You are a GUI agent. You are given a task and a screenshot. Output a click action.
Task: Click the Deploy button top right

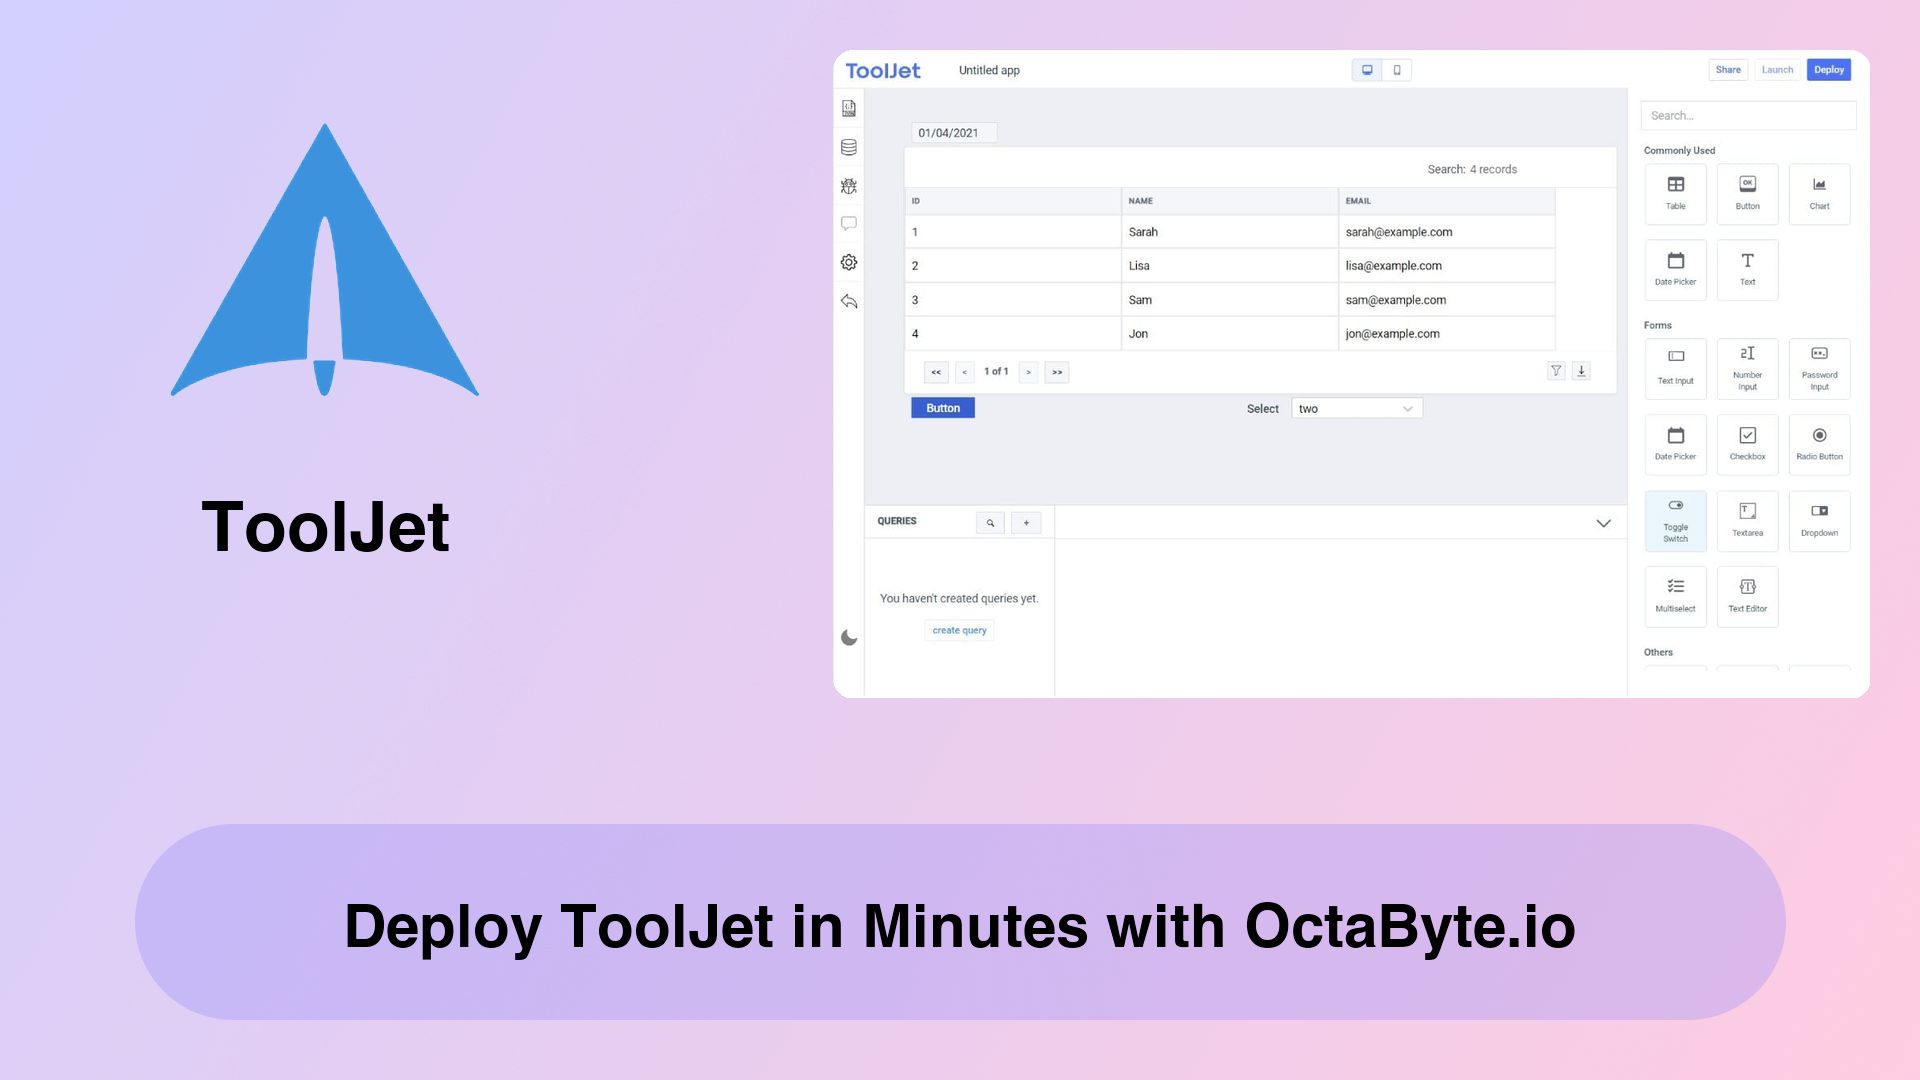coord(1830,69)
